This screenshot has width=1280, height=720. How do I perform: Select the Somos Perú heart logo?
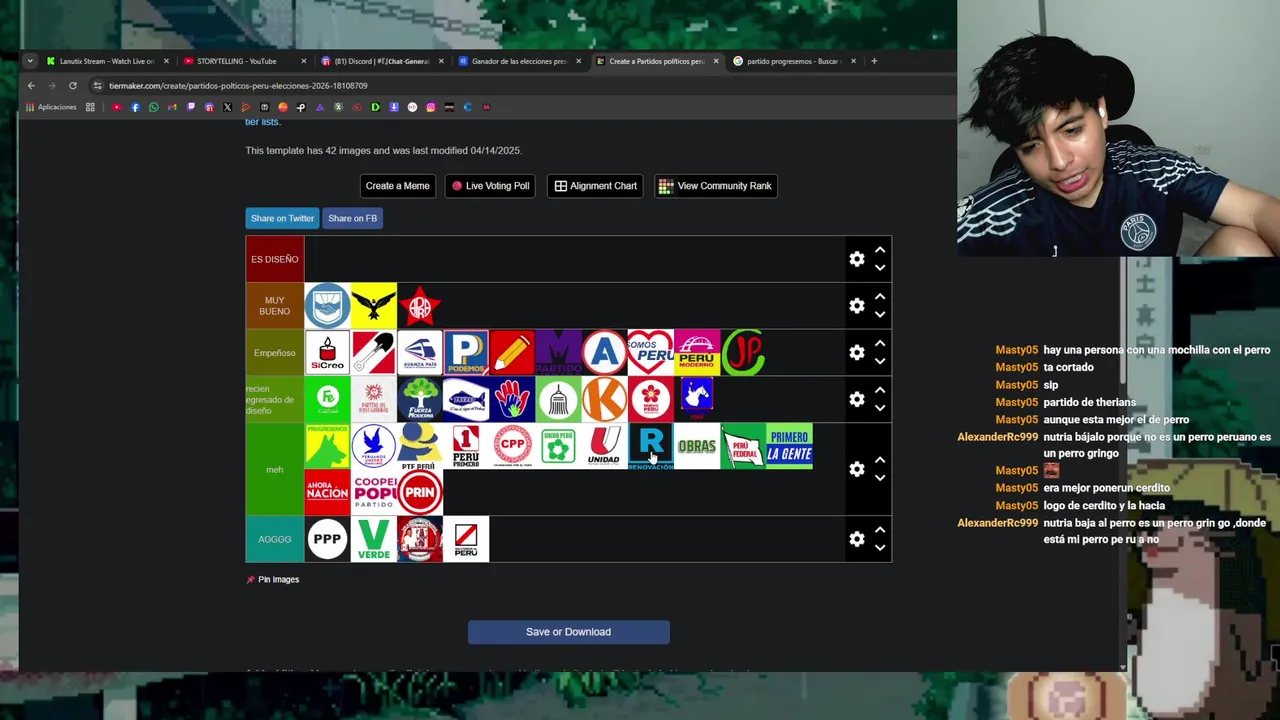650,352
